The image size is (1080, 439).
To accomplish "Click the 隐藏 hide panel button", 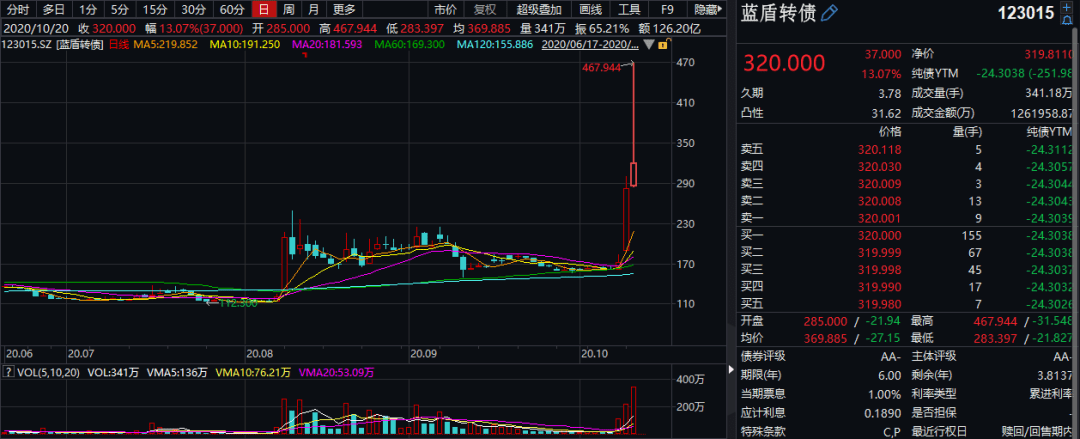I will click(708, 9).
